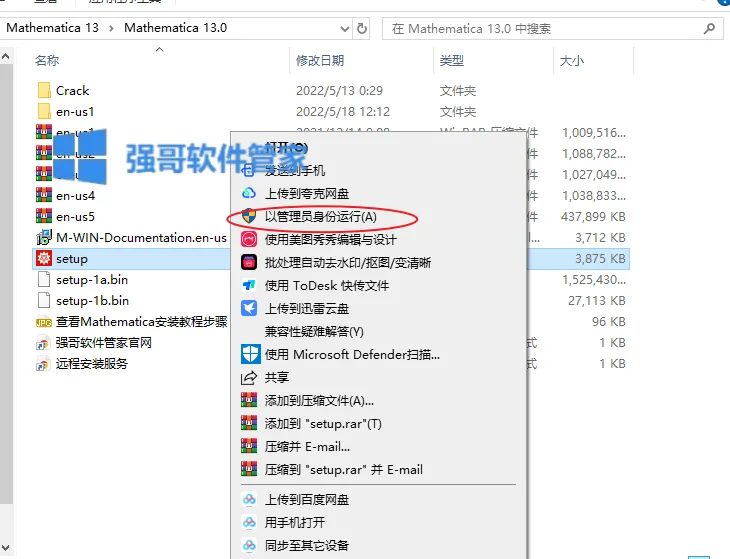The height and width of the screenshot is (559, 730).
Task: Click the en-us5 WinRAR archive icon
Action: click(x=44, y=216)
